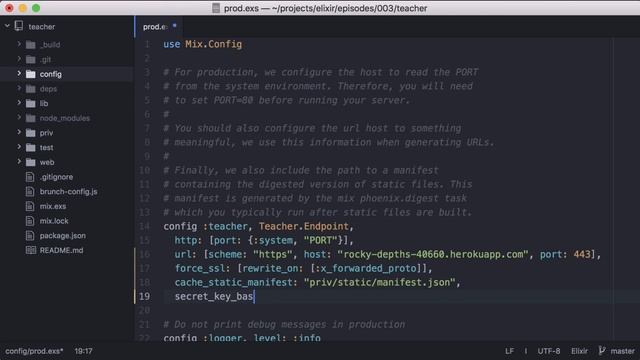Click the 19:17 cursor position indicator
The width and height of the screenshot is (640, 360).
(83, 351)
